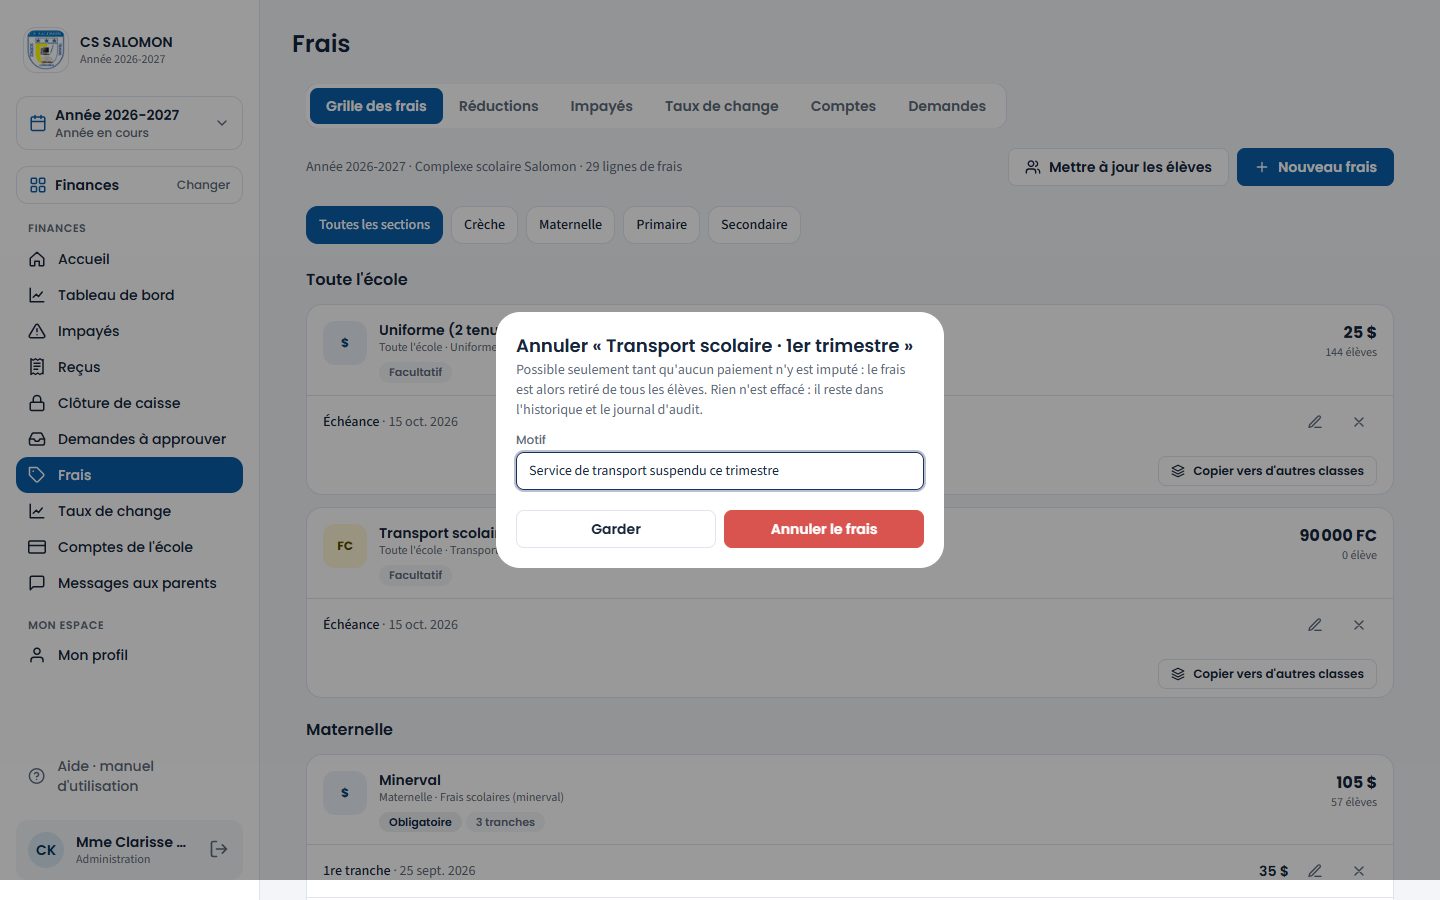1440x900 pixels.
Task: Edit the Uniforme fee with the pencil icon
Action: (x=1315, y=422)
